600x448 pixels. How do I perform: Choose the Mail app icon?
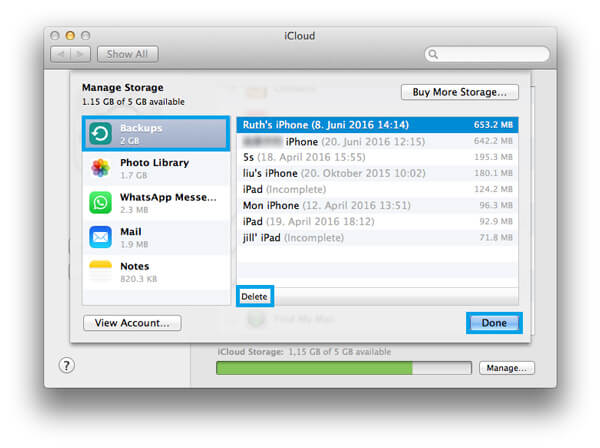tap(100, 237)
